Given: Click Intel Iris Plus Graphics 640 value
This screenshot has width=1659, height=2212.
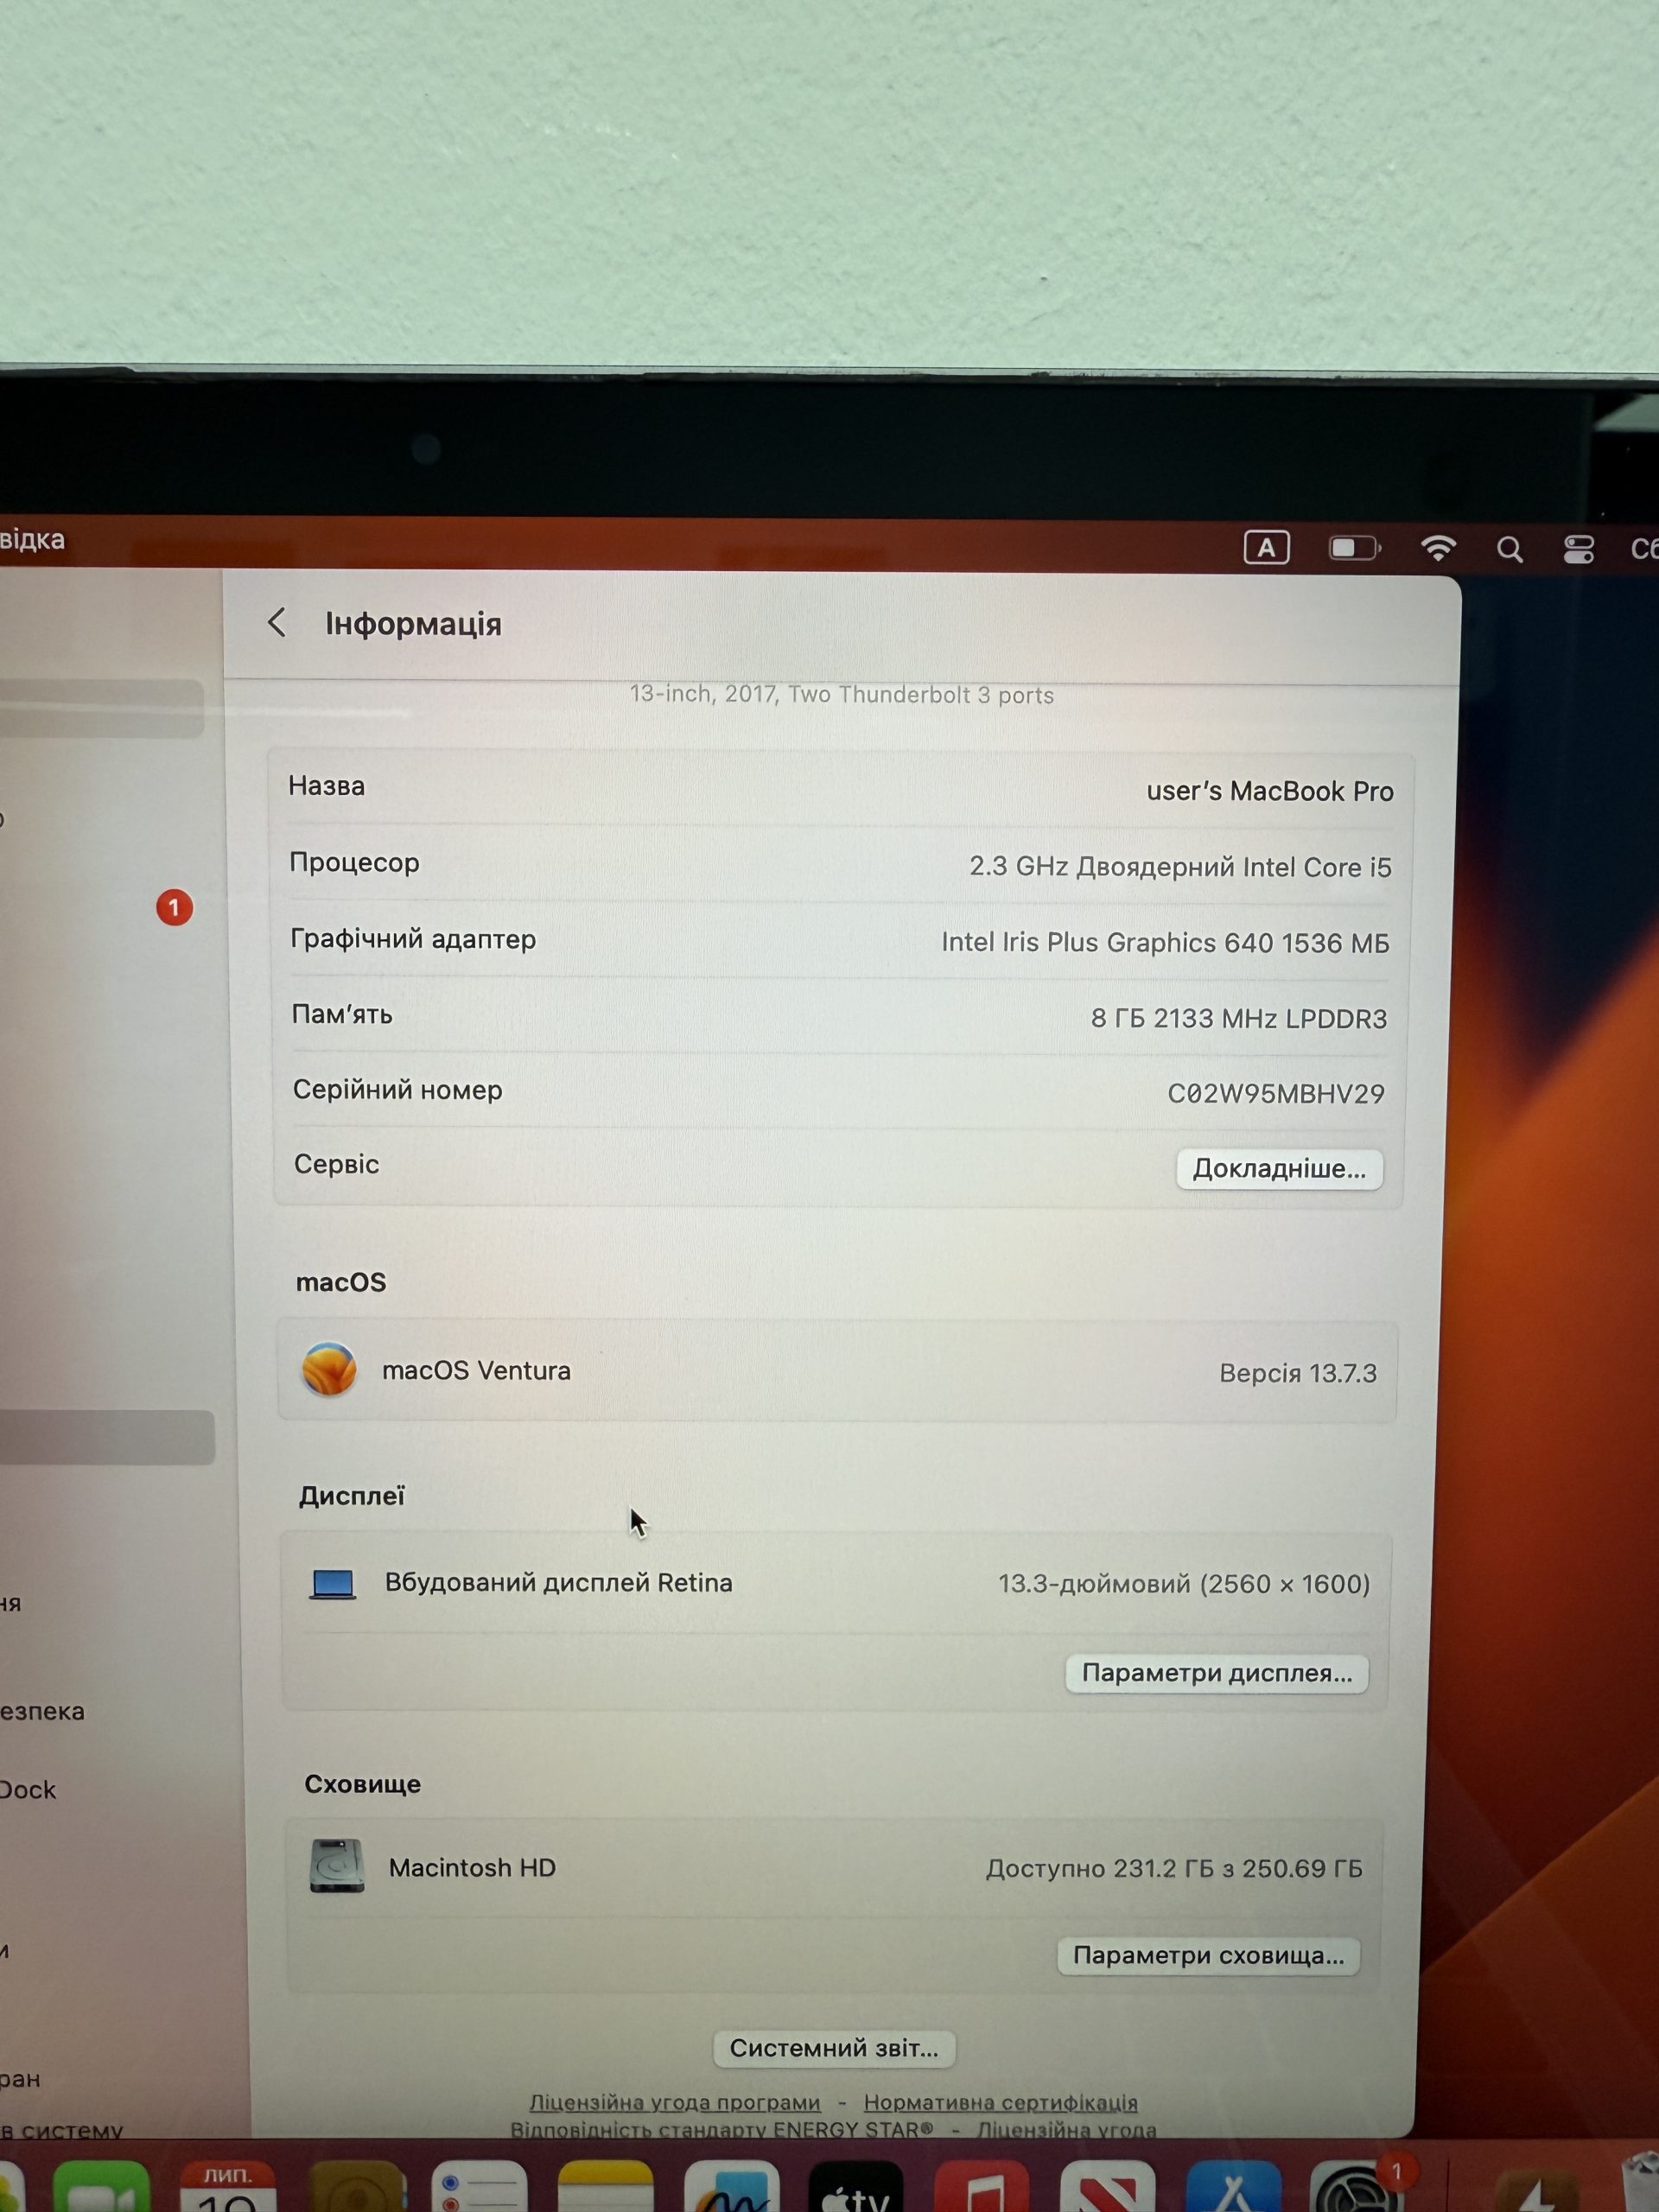Looking at the screenshot, I should tap(1165, 942).
